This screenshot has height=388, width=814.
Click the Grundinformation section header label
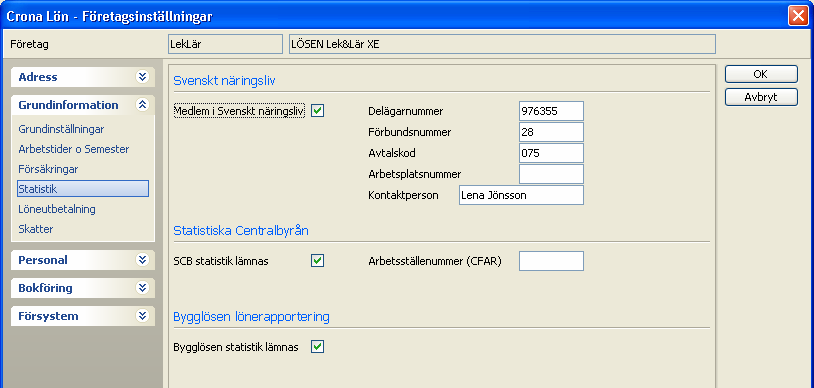[69, 105]
